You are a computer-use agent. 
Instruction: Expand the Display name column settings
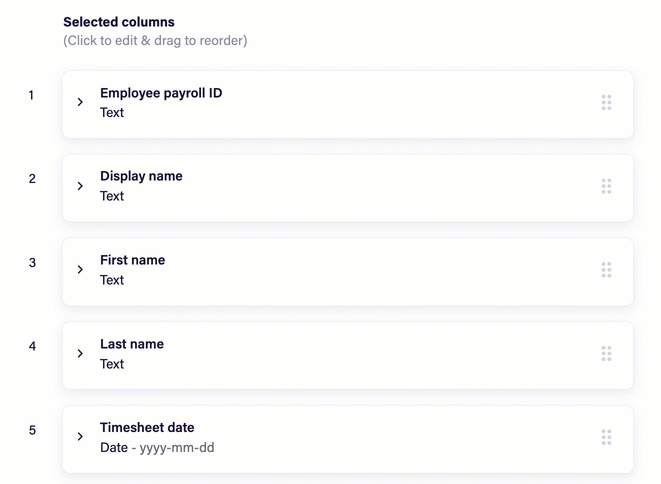[x=80, y=186]
